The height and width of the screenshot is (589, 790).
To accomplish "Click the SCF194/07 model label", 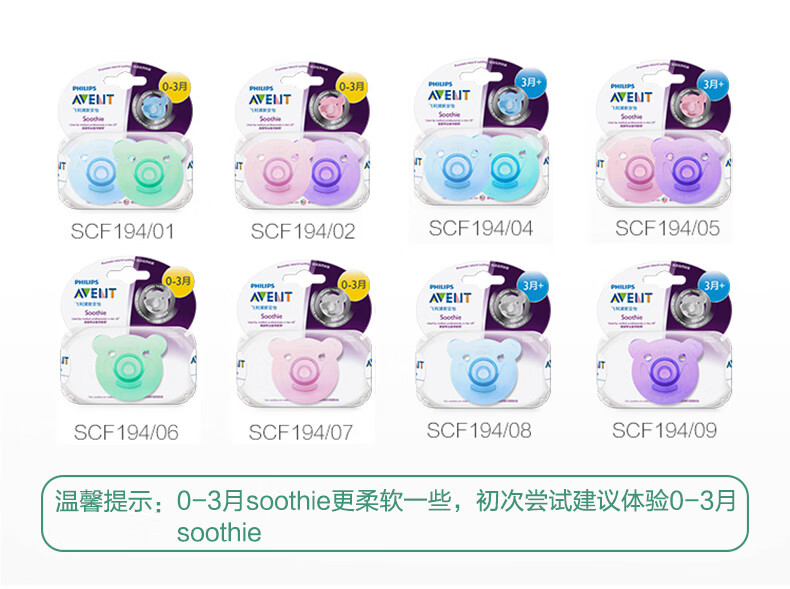I will [x=301, y=432].
